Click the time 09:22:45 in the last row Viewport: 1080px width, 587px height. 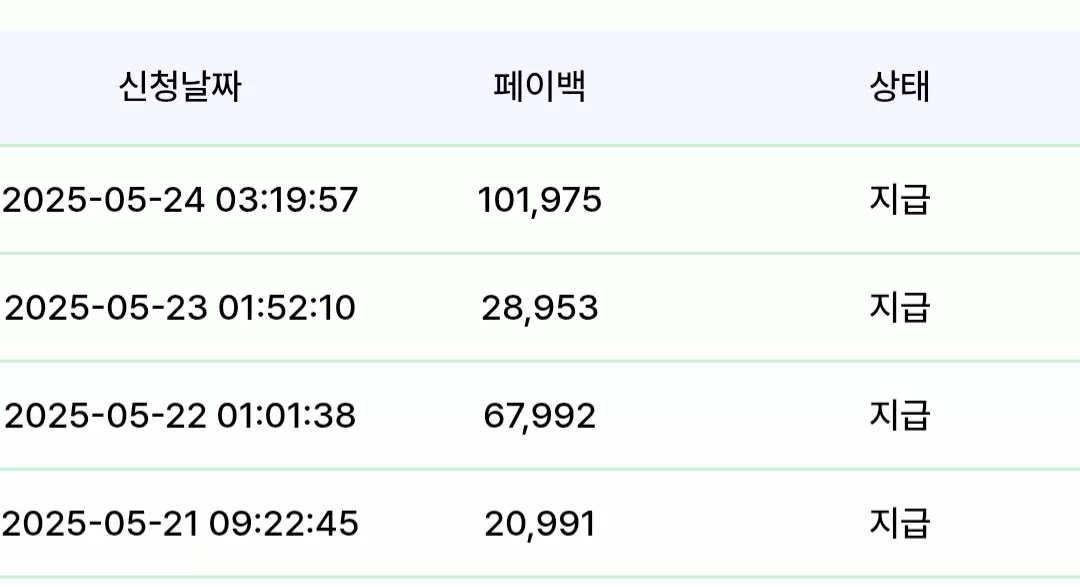click(284, 524)
